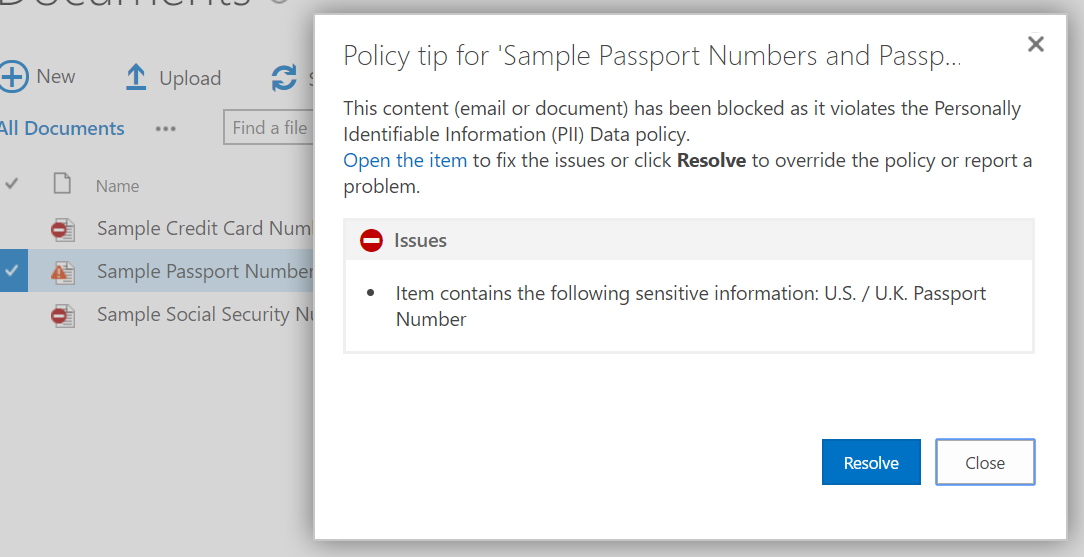
Task: Click the Close button in dialog
Action: pos(985,462)
